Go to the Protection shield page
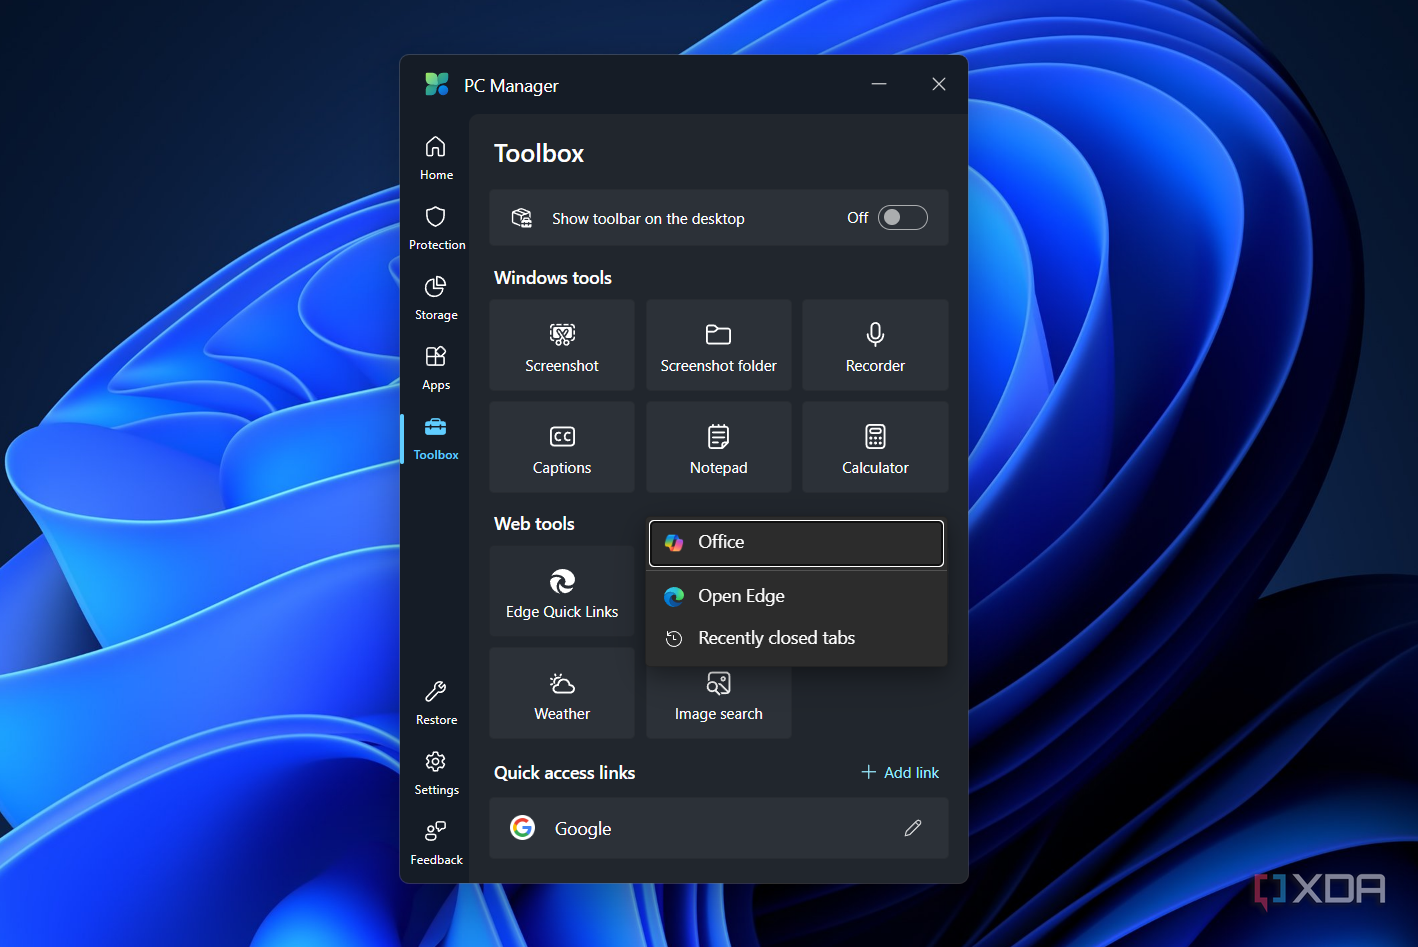This screenshot has height=947, width=1418. pyautogui.click(x=436, y=228)
